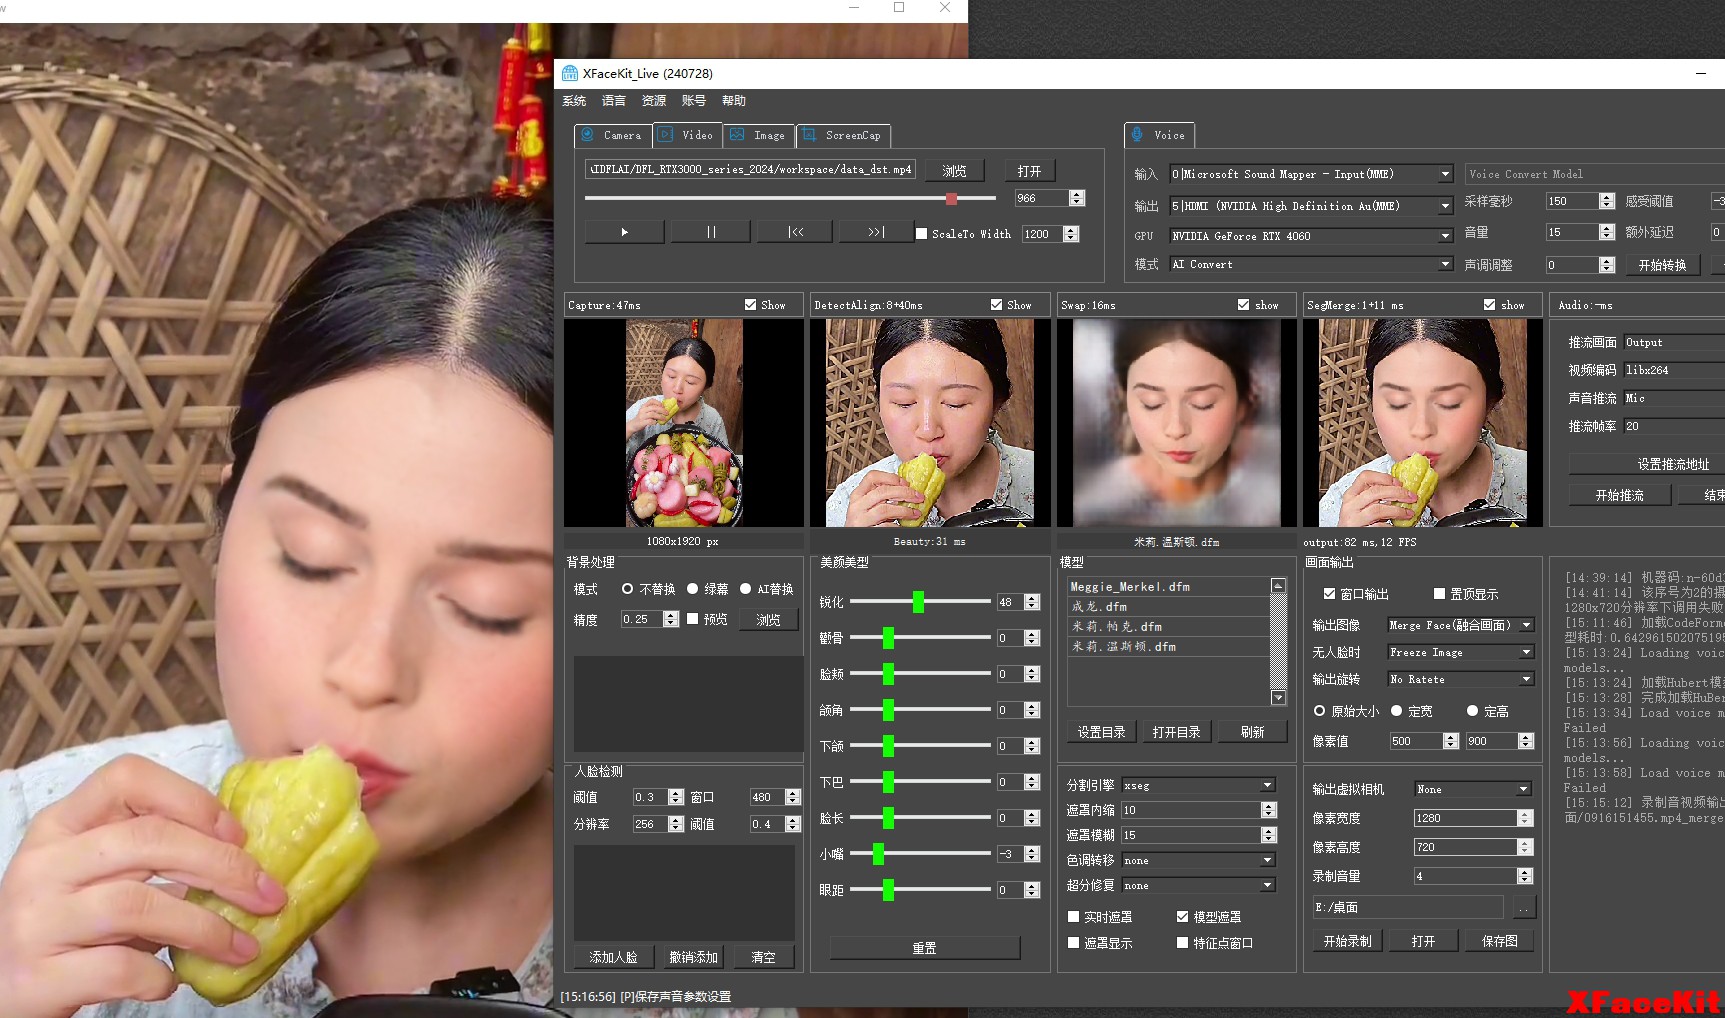The height and width of the screenshot is (1018, 1725).
Task: Enable the 预览 checkbox
Action: (x=693, y=619)
